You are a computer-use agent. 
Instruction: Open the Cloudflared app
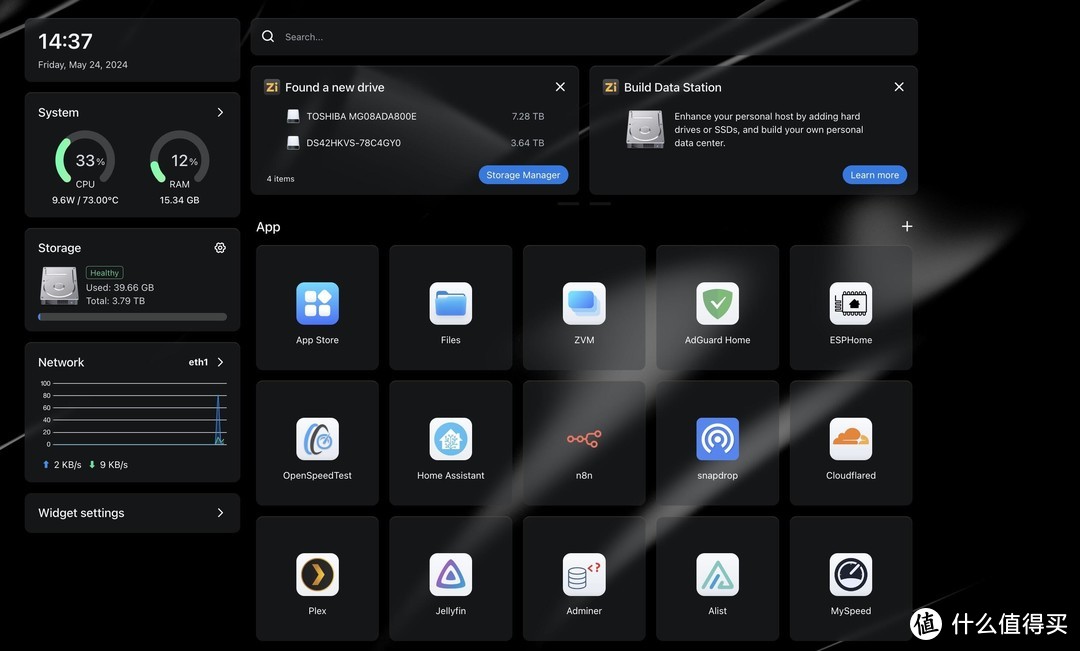coord(850,440)
